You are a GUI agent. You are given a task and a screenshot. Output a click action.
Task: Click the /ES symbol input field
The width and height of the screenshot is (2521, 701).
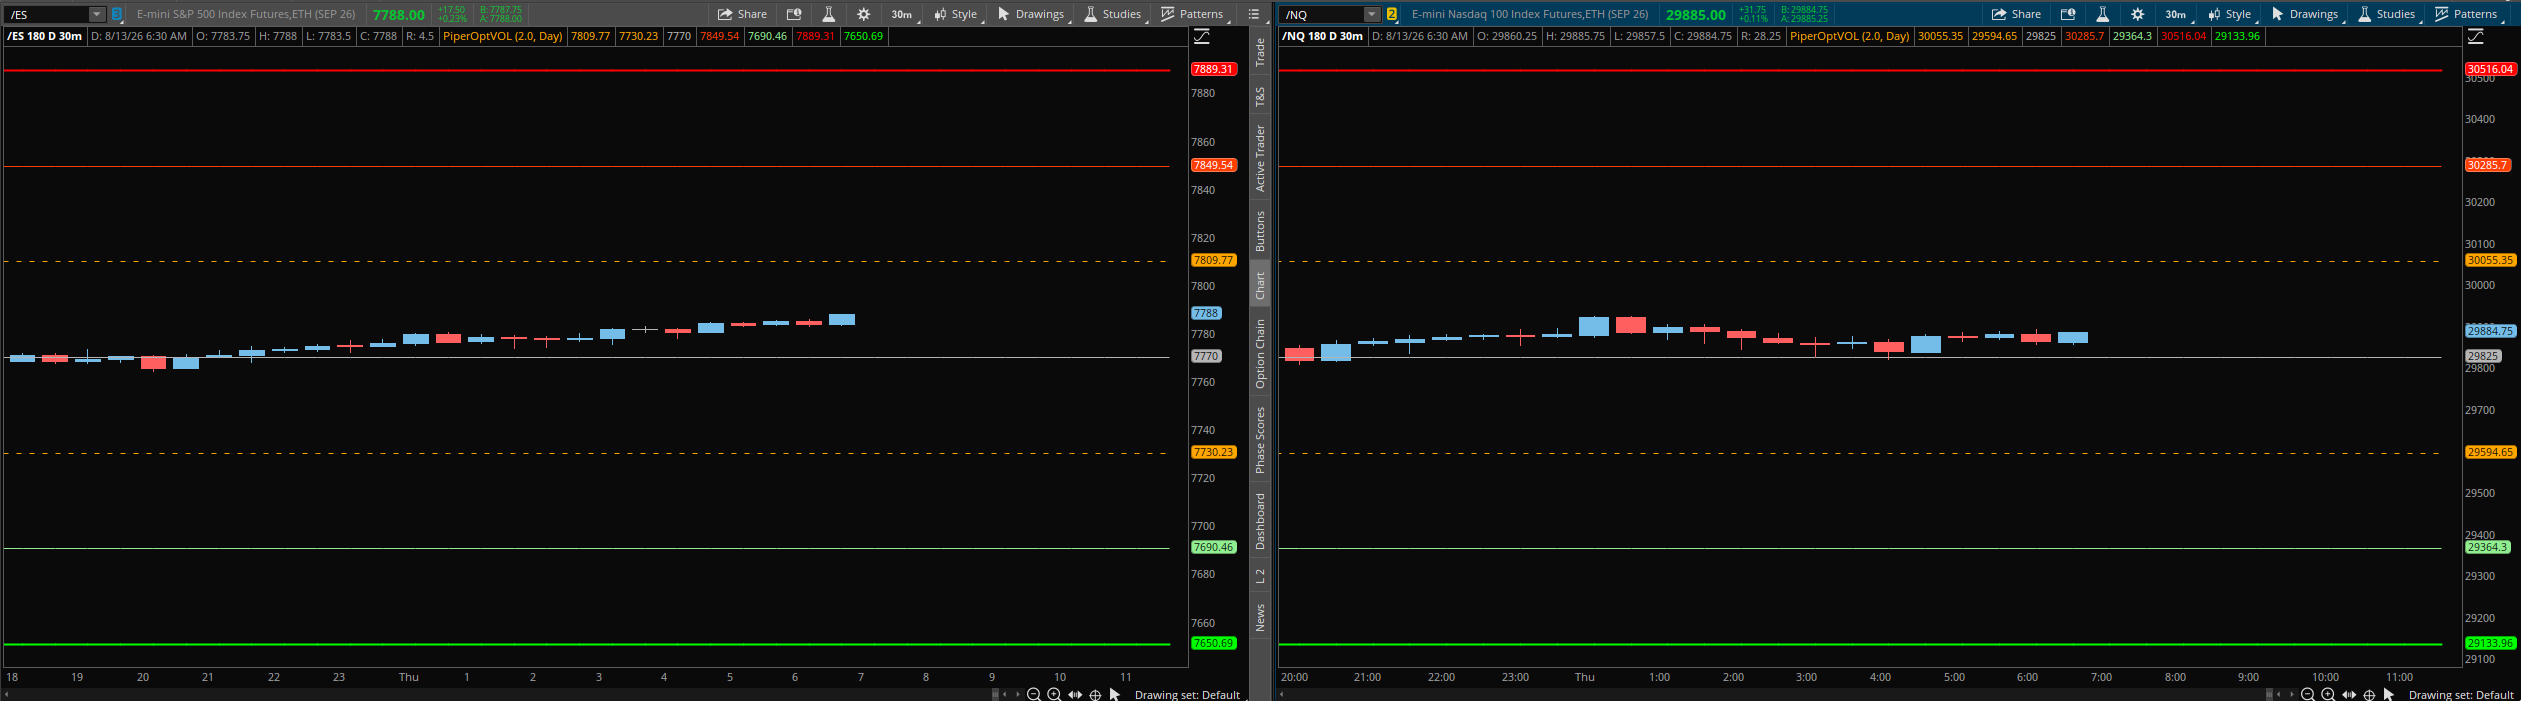(47, 15)
